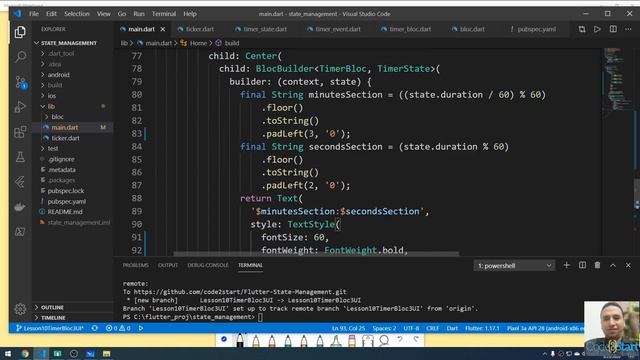Open the lasso select tool in annotation toolbar
The image size is (640, 360).
(x=384, y=340)
